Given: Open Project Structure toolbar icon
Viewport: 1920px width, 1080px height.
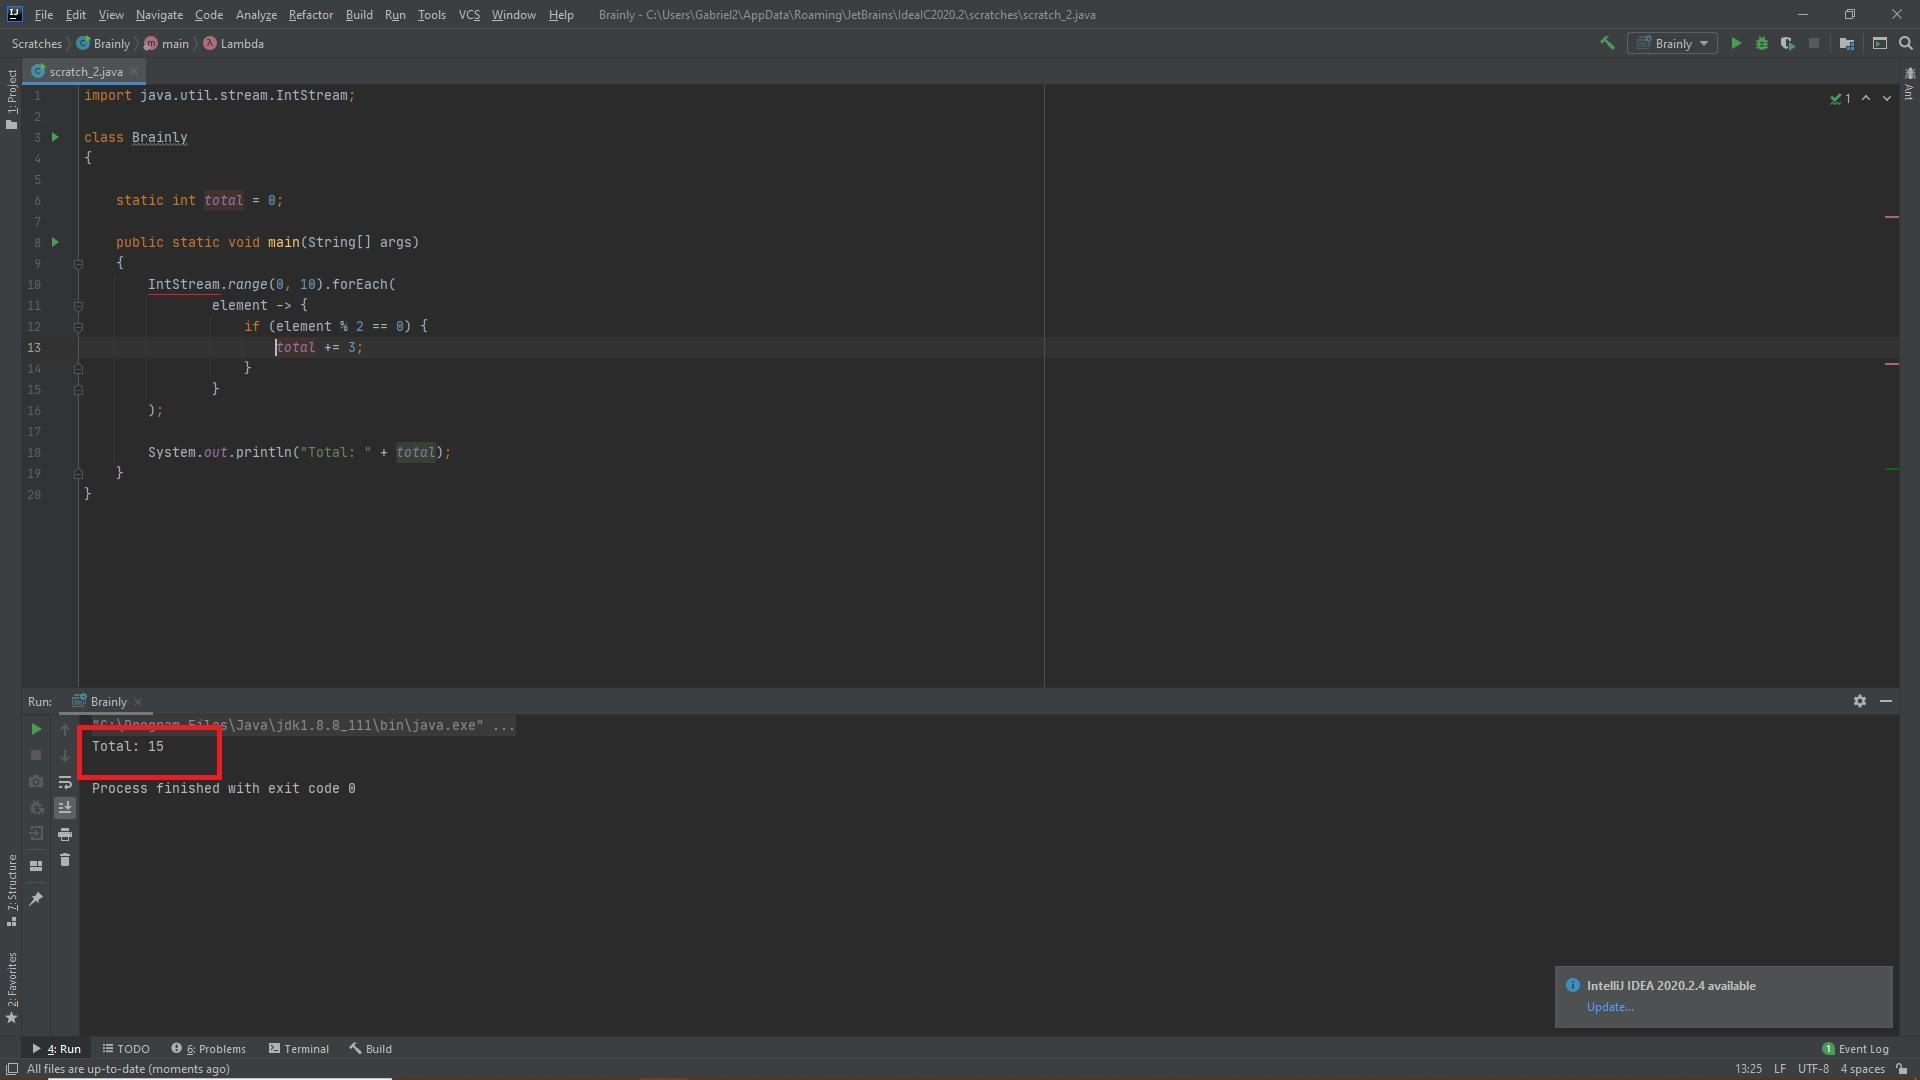Looking at the screenshot, I should click(1847, 43).
